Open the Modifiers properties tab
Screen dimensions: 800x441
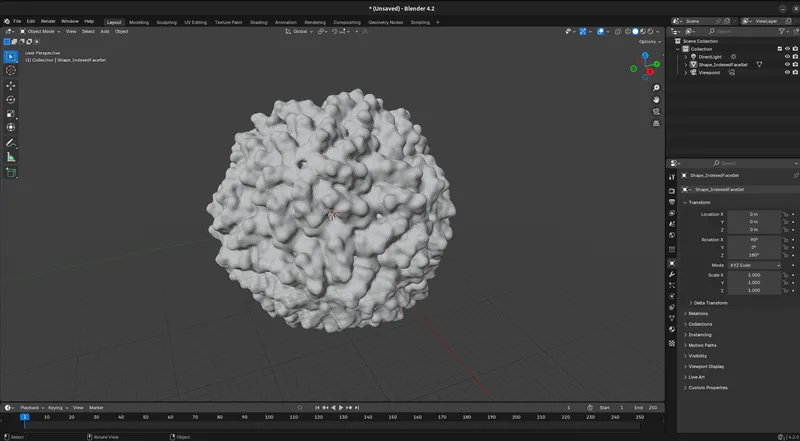tap(672, 275)
